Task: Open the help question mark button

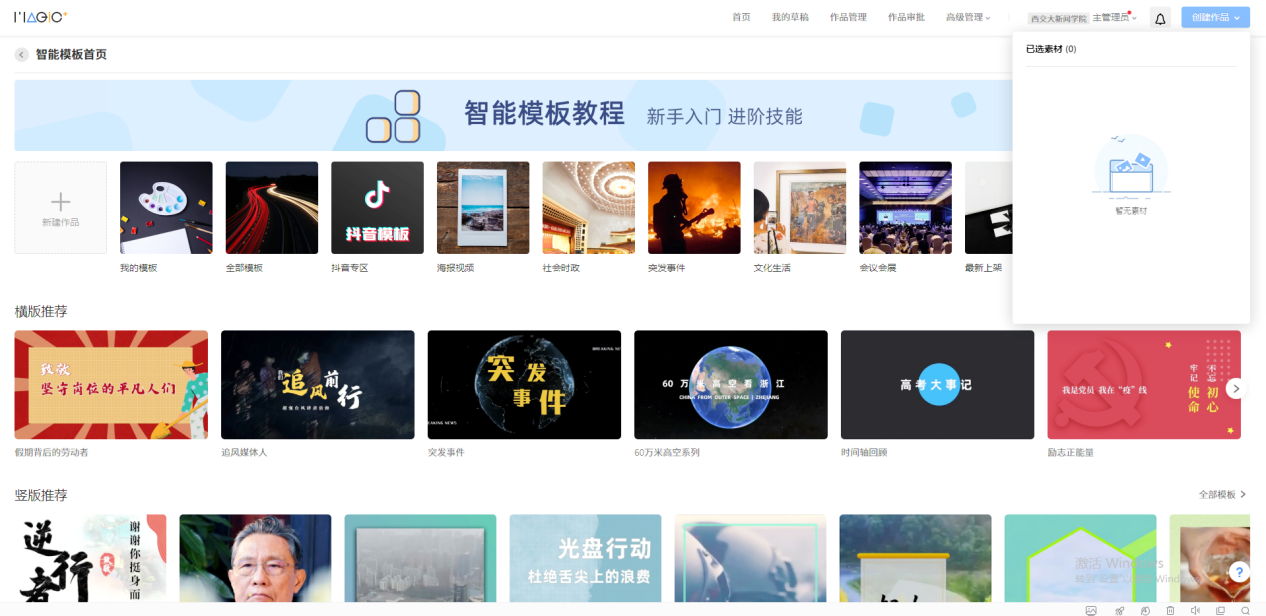Action: point(1239,572)
